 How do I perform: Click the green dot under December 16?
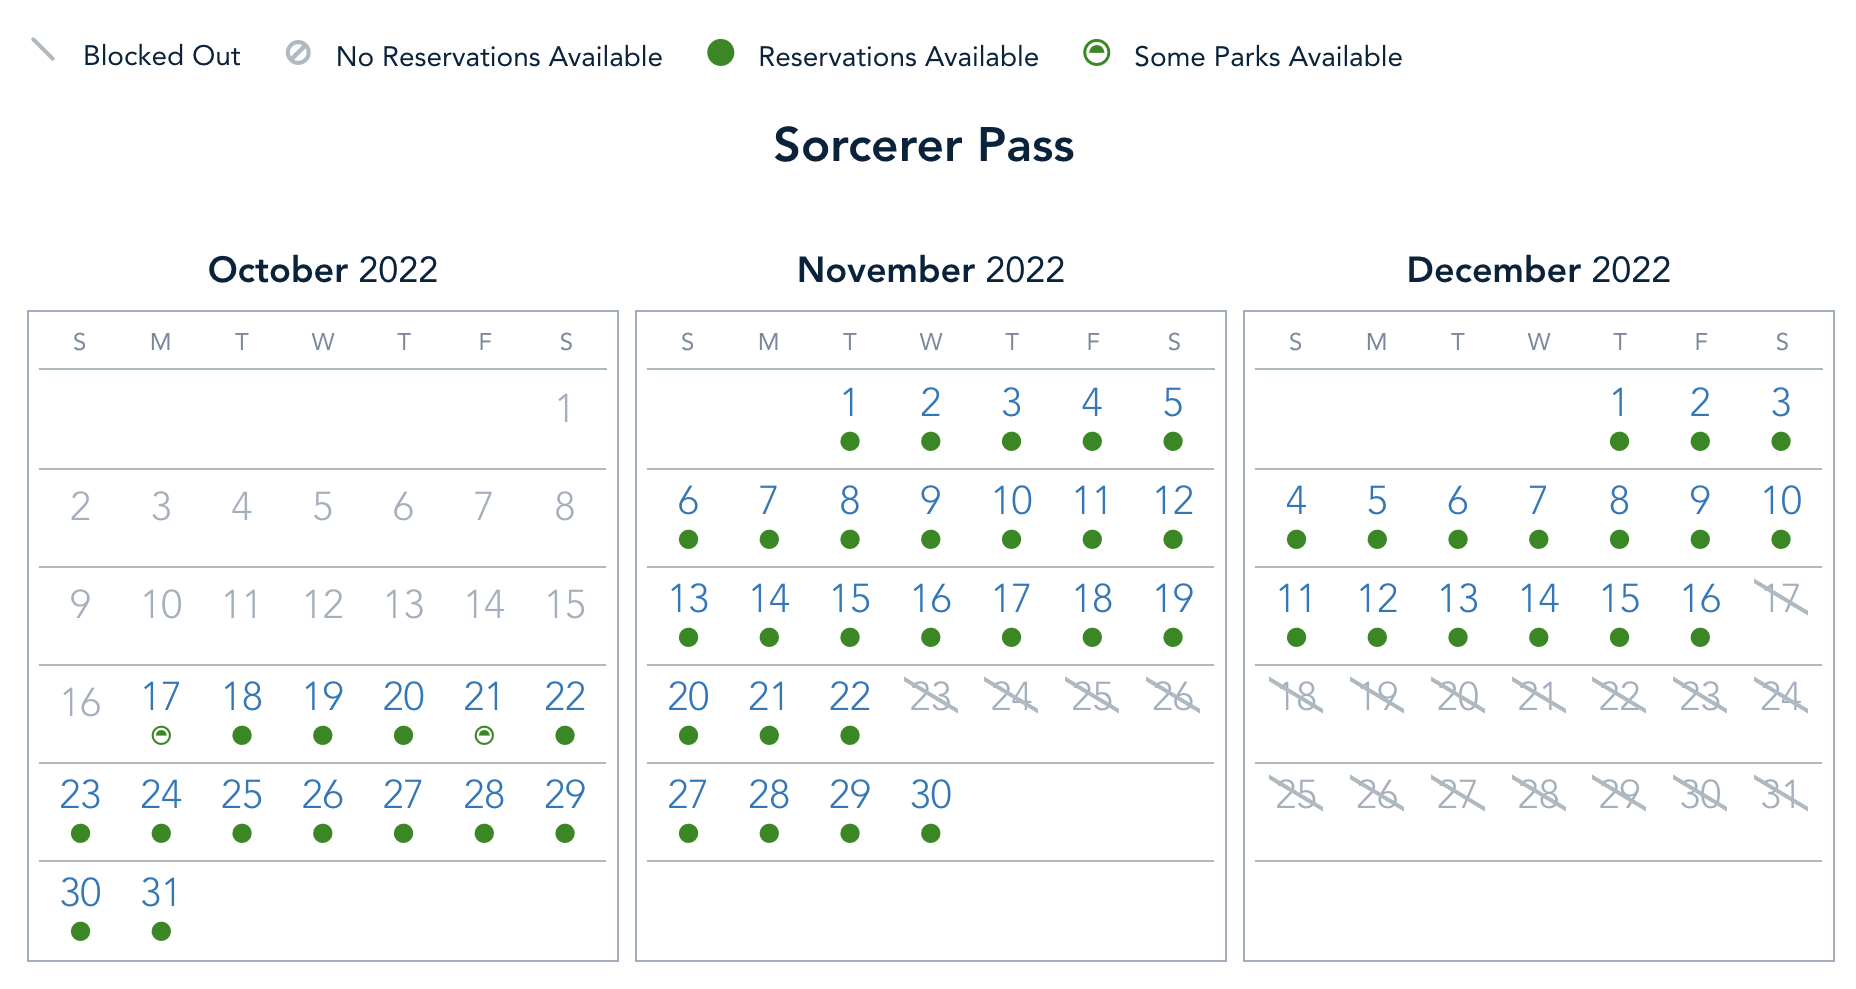[x=1700, y=637]
